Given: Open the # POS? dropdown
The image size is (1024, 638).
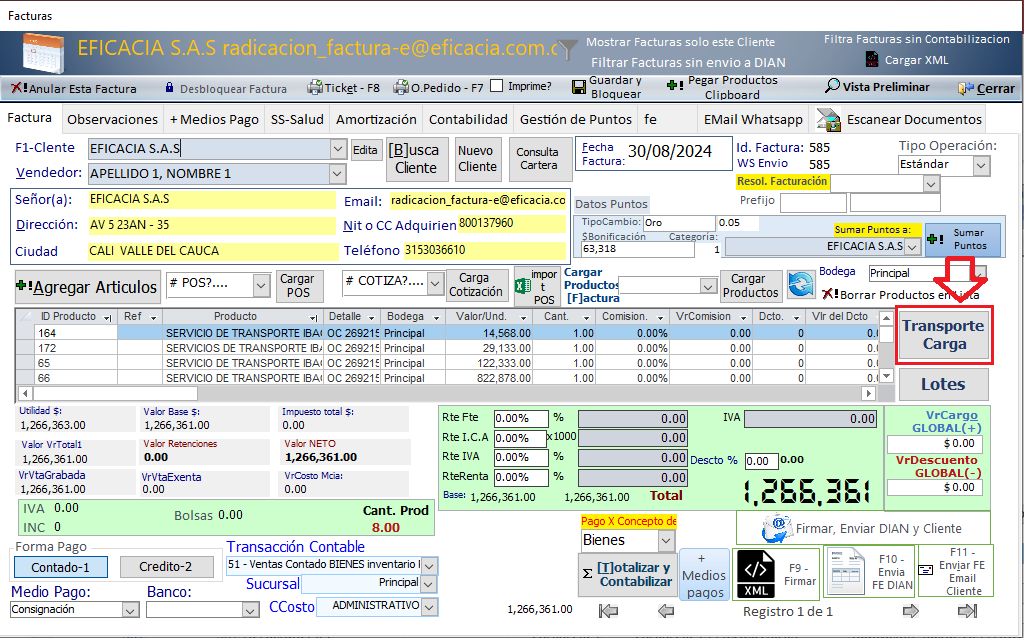Looking at the screenshot, I should [261, 285].
